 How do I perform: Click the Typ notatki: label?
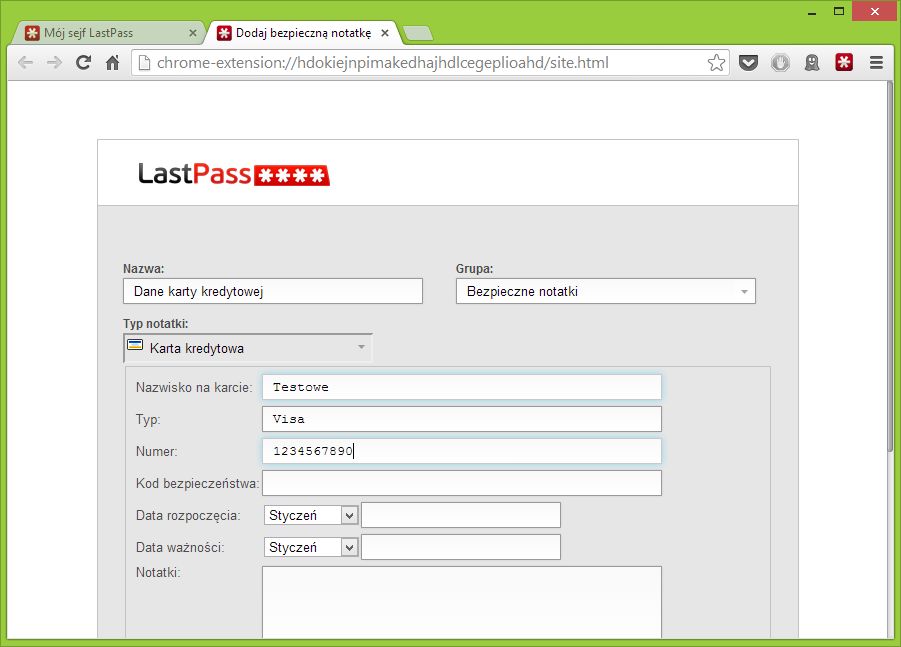click(156, 324)
